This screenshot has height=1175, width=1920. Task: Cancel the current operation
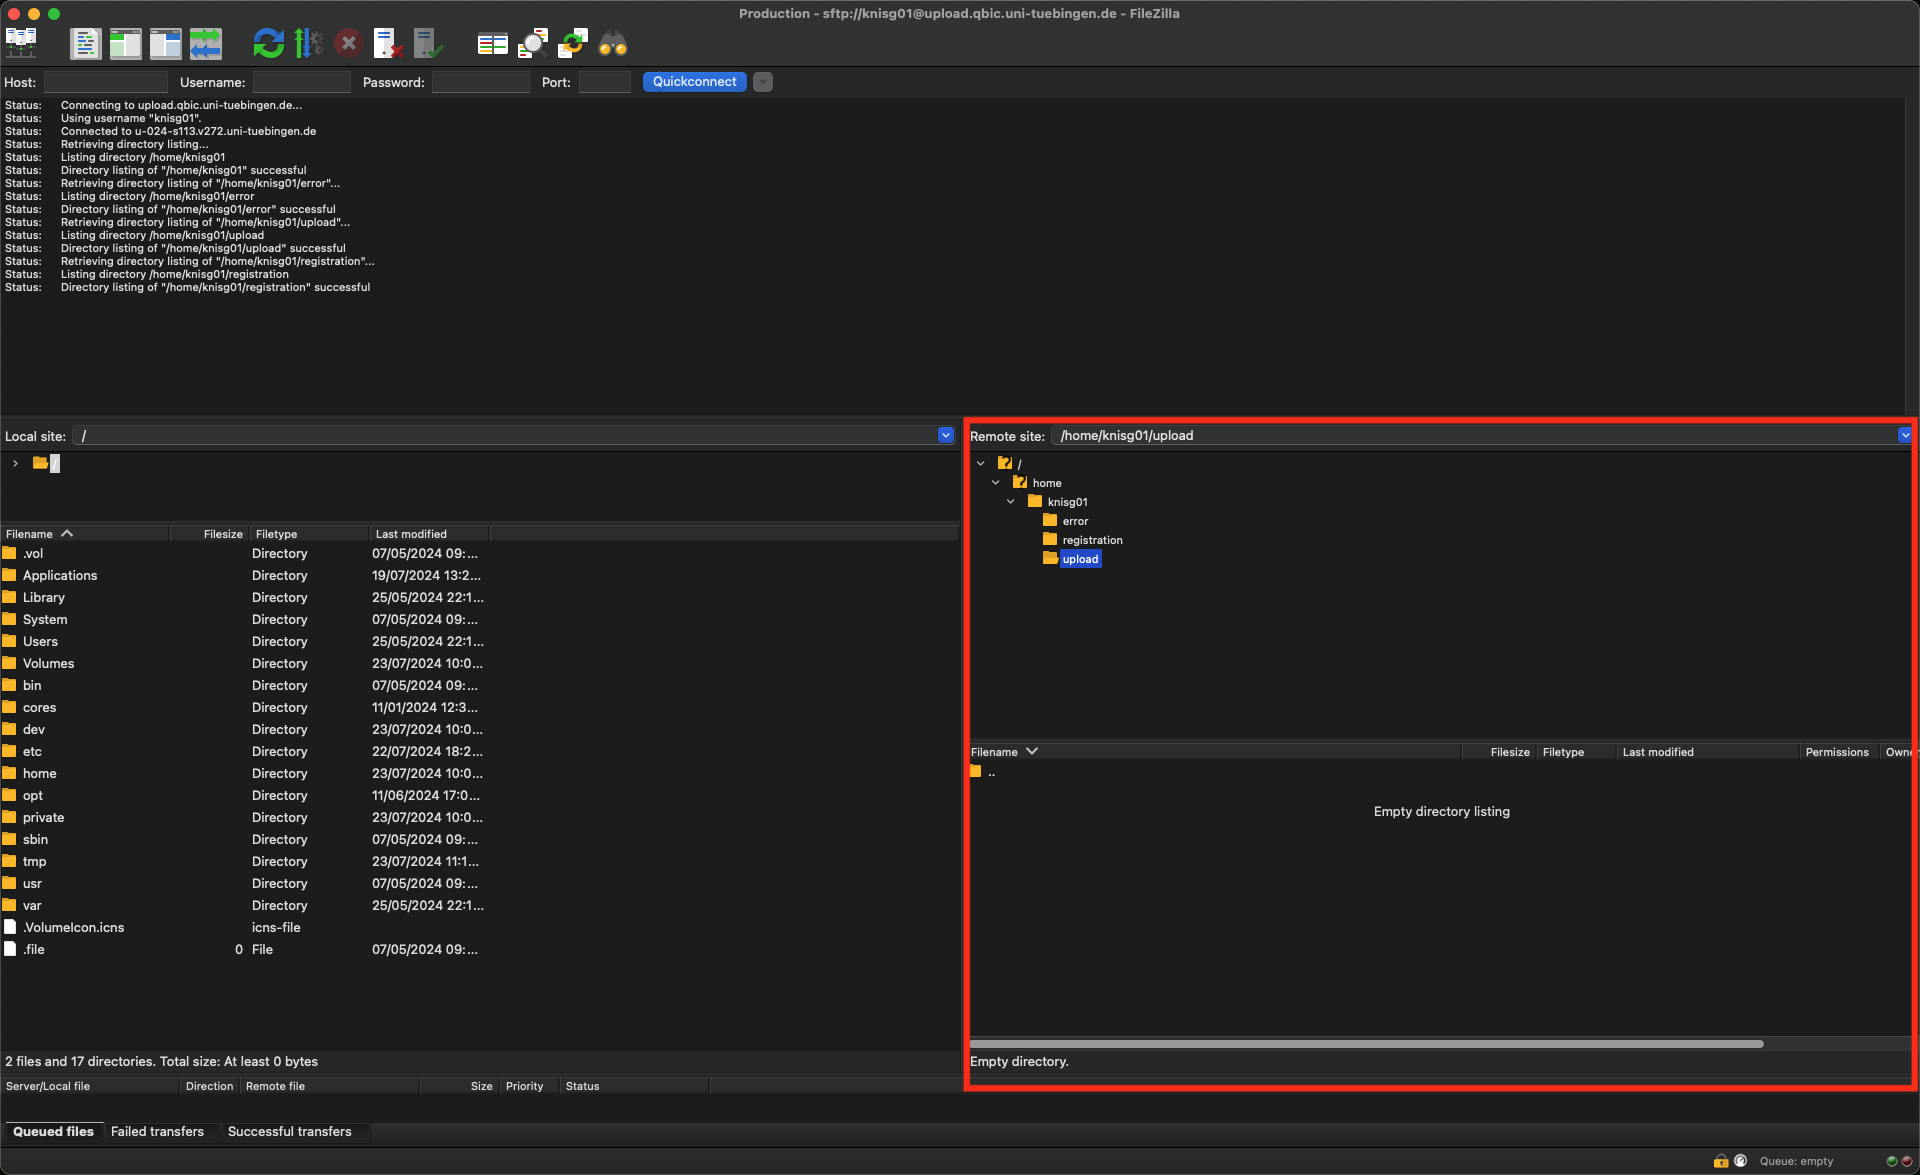point(348,43)
